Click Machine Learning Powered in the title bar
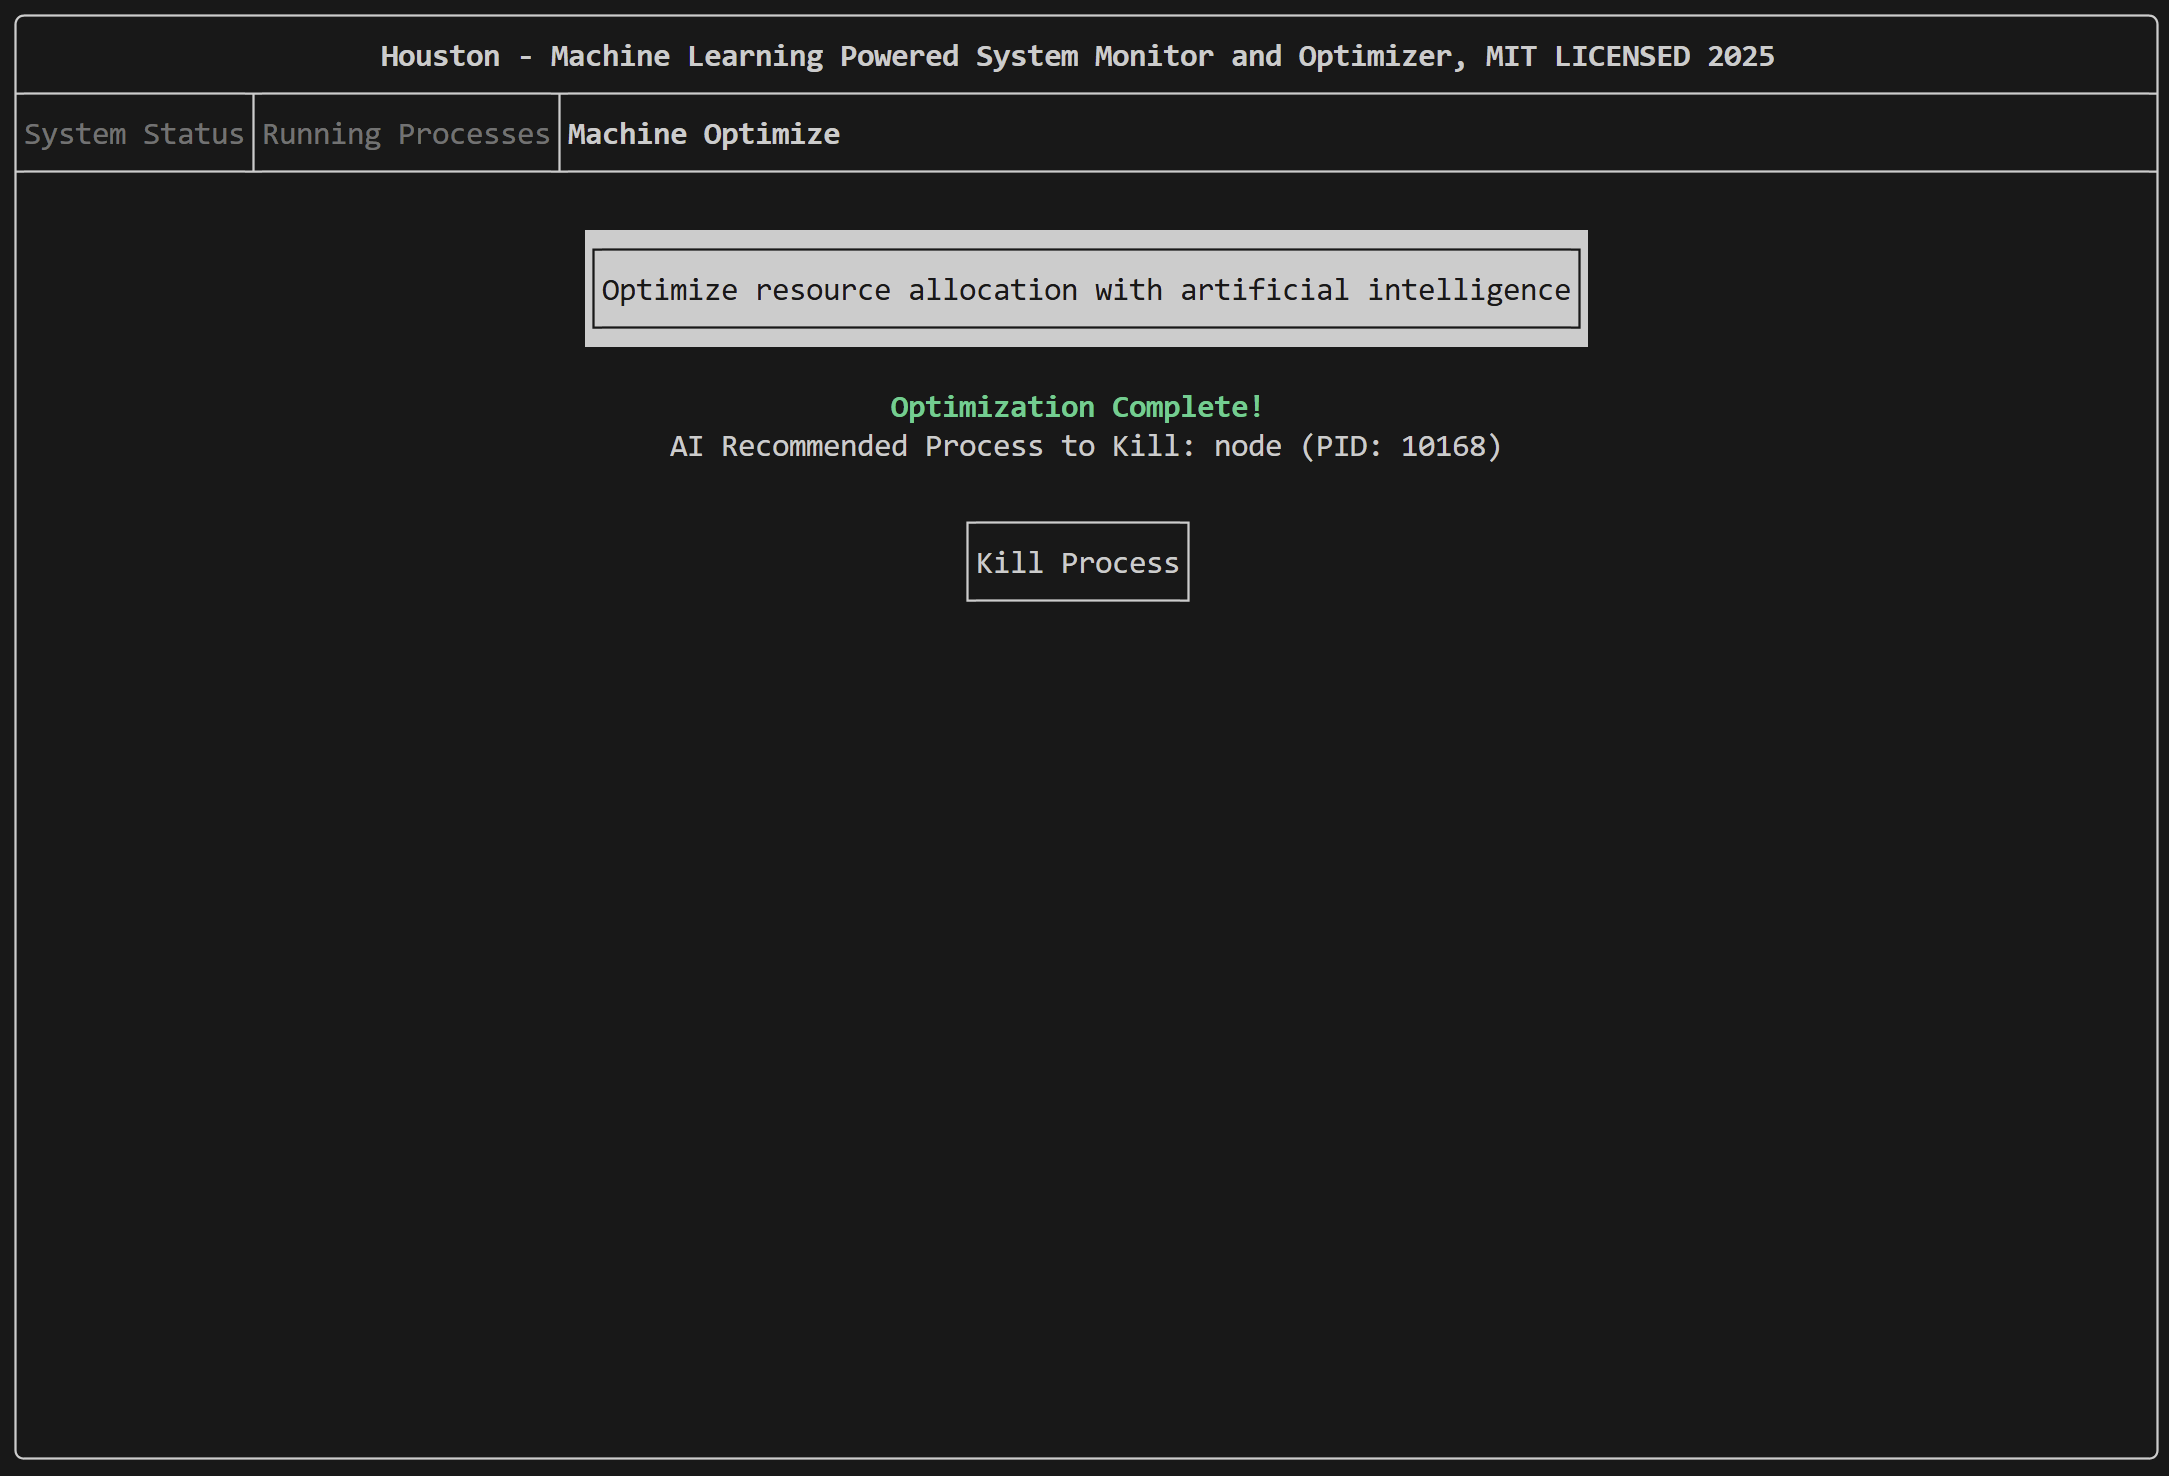Image resolution: width=2169 pixels, height=1476 pixels. [754, 56]
